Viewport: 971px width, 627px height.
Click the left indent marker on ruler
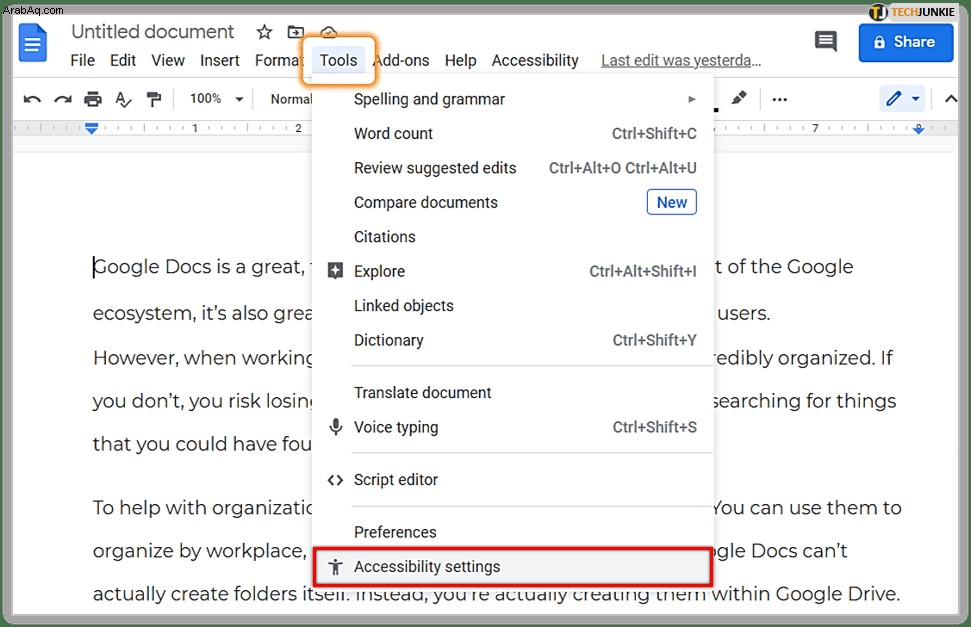(92, 128)
